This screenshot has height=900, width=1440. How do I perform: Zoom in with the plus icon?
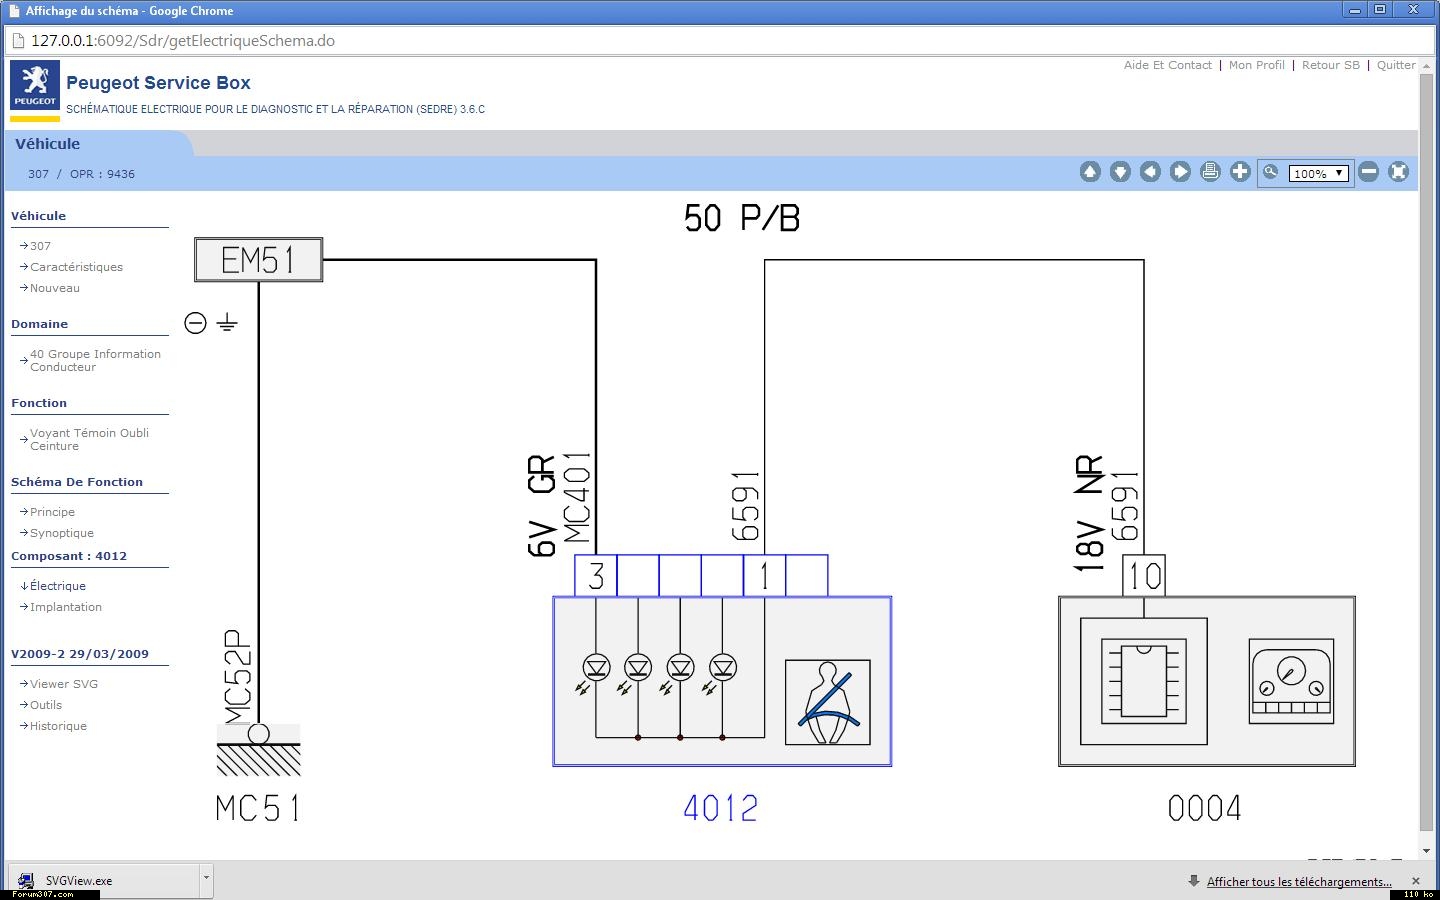click(1240, 172)
